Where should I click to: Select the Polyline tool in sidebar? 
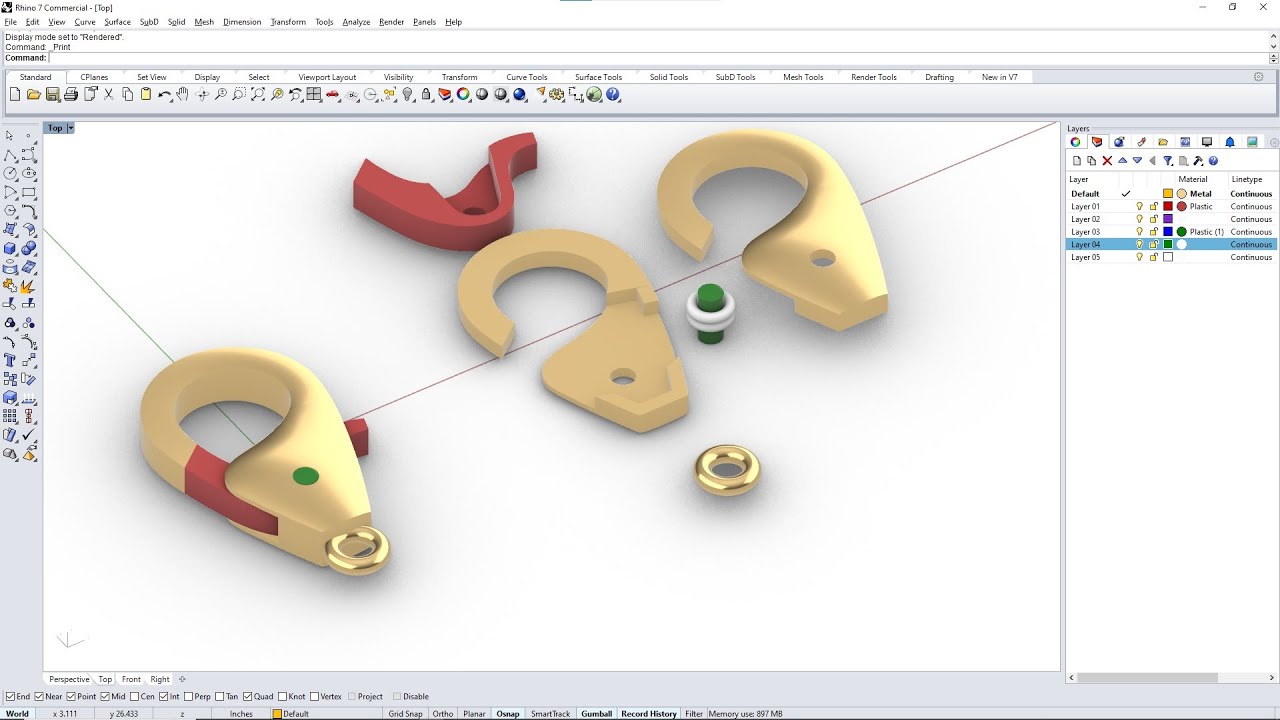(x=10, y=154)
